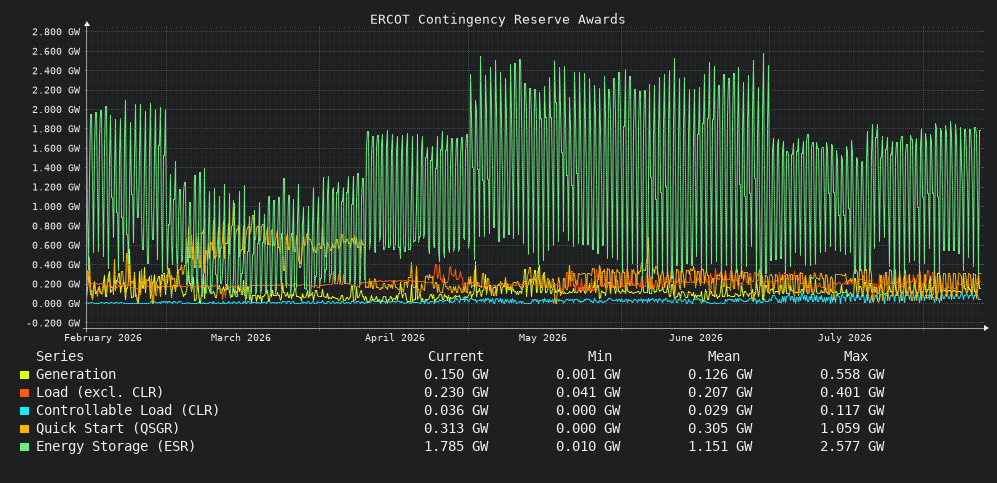997x483 pixels.
Task: Select the Controllable Load (CLR) series label
Action: coord(128,410)
